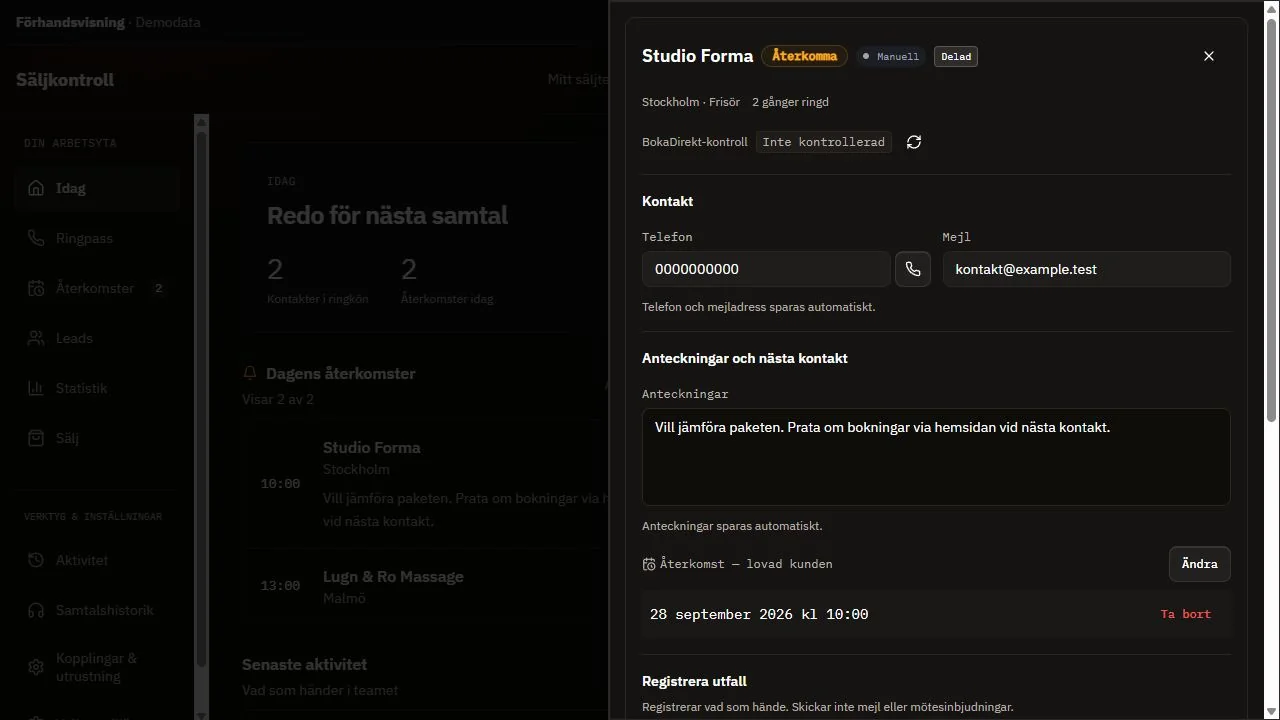Click the Säljkontroll app title

tap(65, 80)
